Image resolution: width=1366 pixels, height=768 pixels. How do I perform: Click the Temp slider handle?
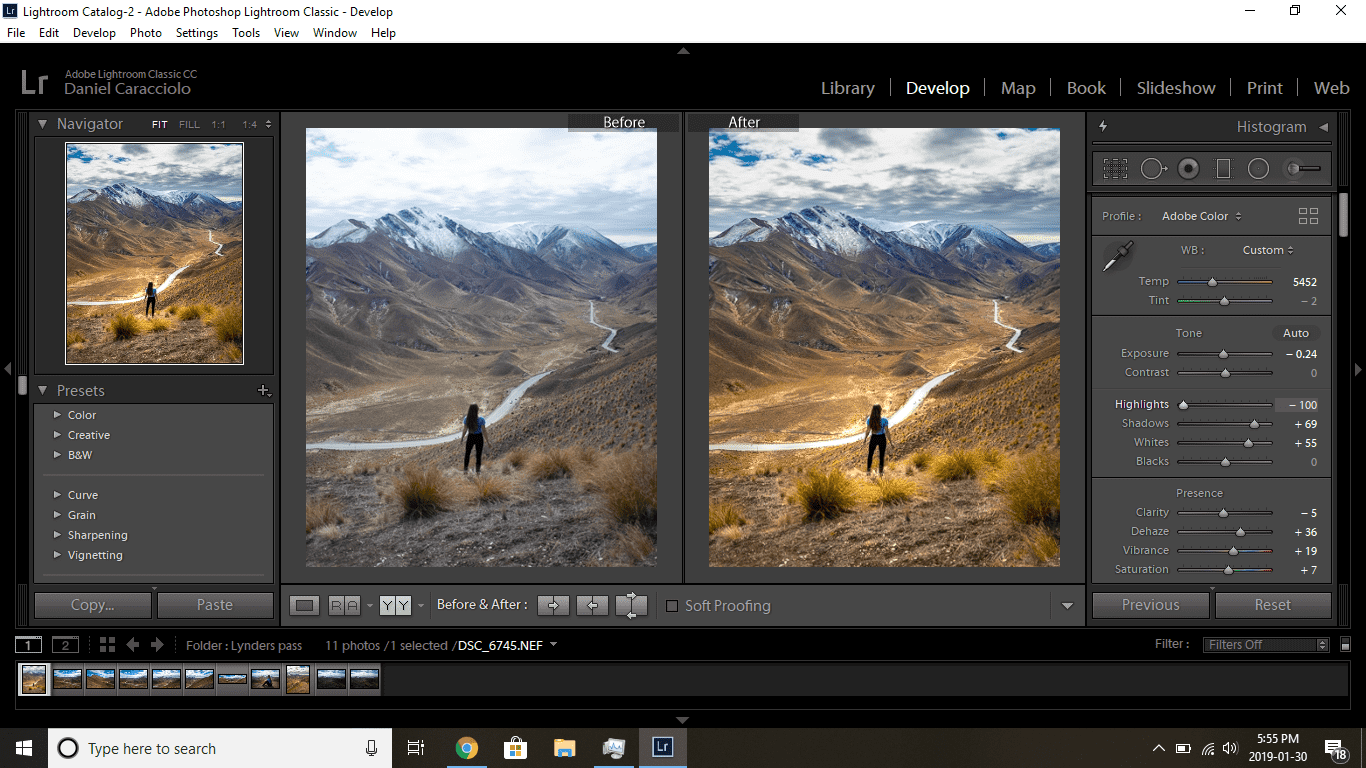(1214, 282)
